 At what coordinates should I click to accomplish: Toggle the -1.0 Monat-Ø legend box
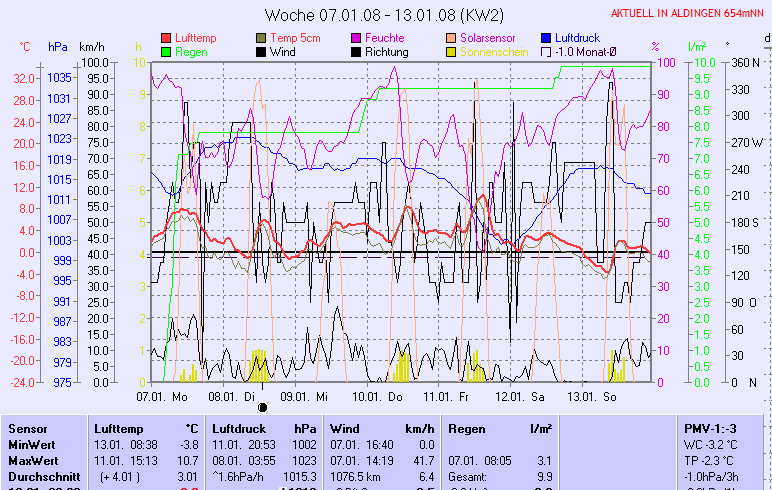coord(546,52)
